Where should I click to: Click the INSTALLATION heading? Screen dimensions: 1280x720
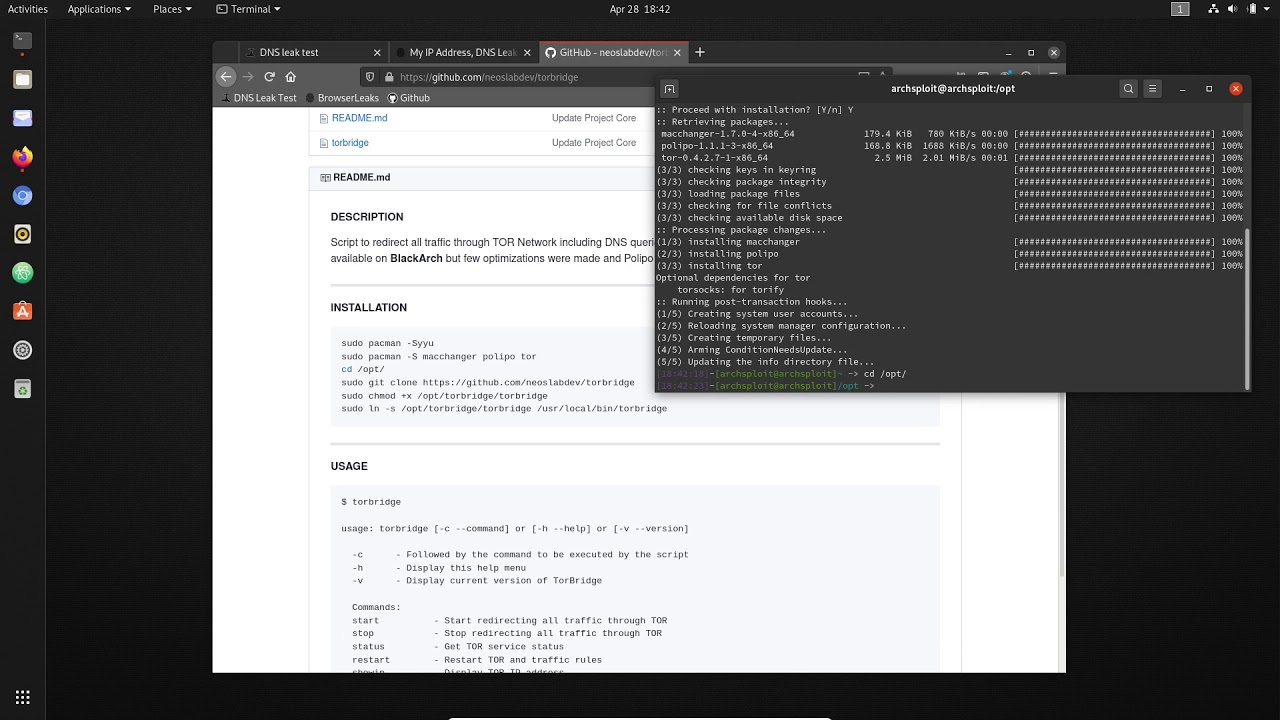pyautogui.click(x=369, y=308)
